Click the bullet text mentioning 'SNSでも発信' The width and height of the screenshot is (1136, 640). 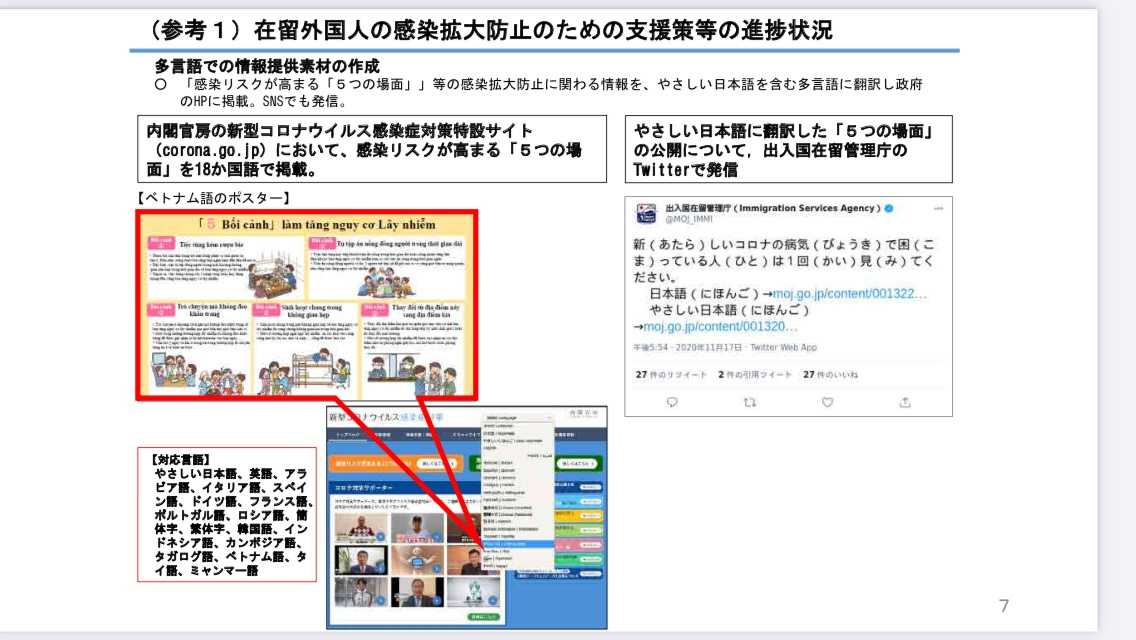click(538, 92)
